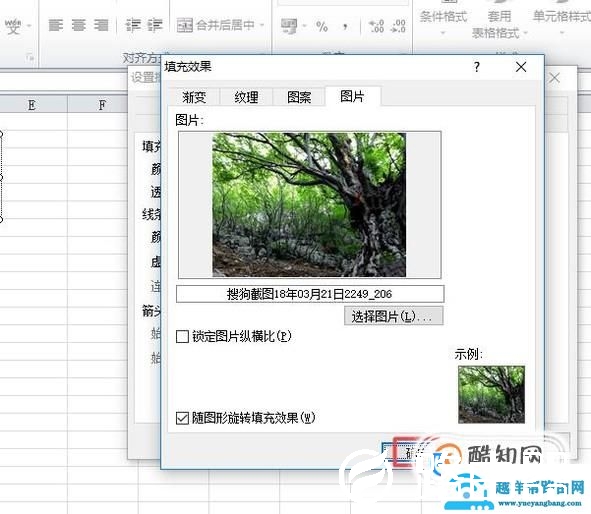
Task: Select column E header
Action: (x=32, y=104)
